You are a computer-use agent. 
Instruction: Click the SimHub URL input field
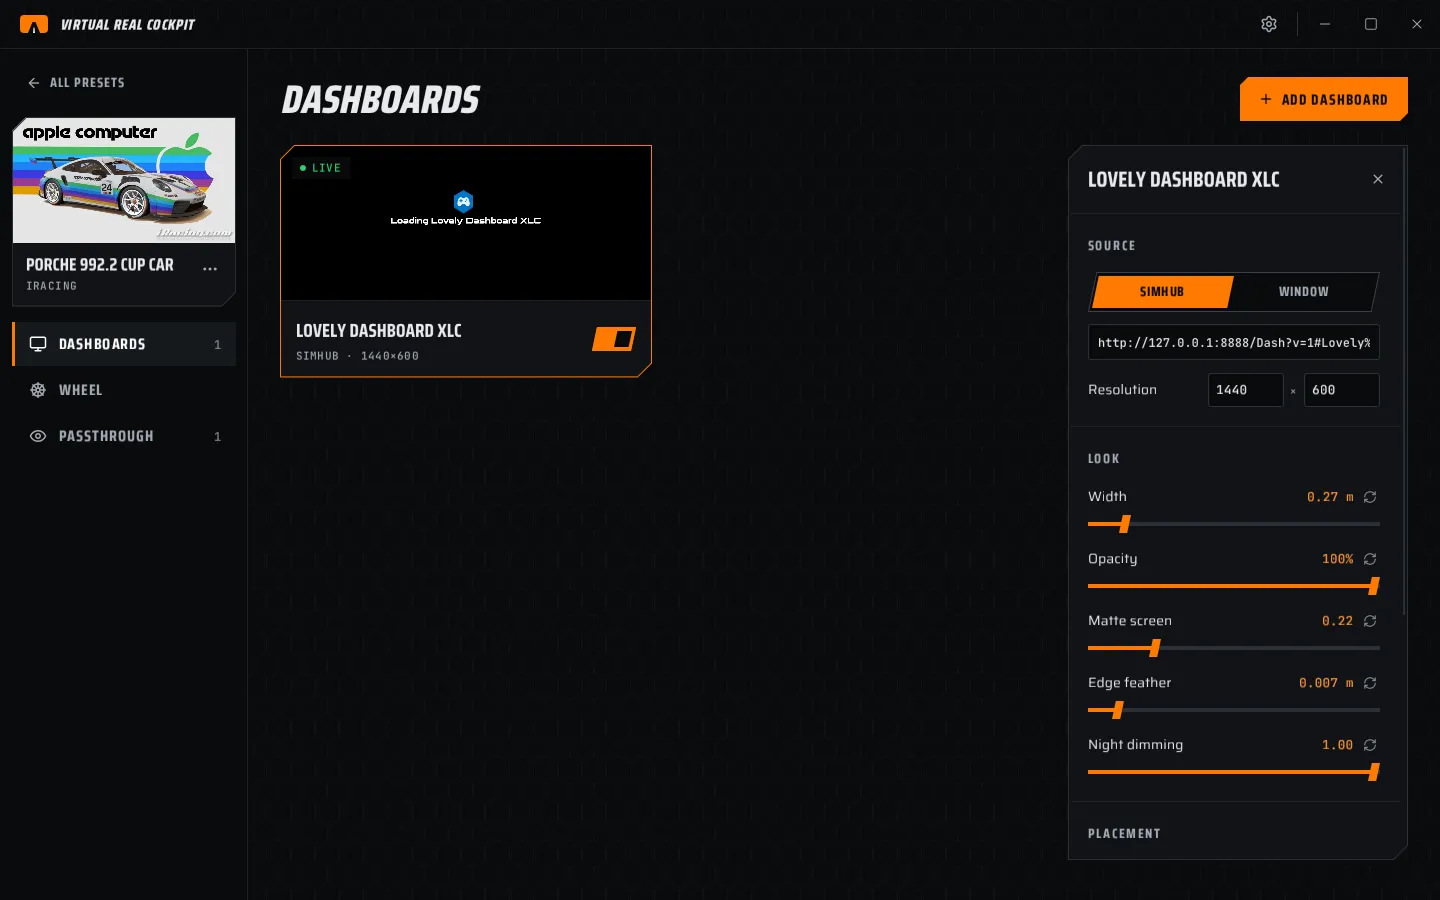[x=1234, y=342]
